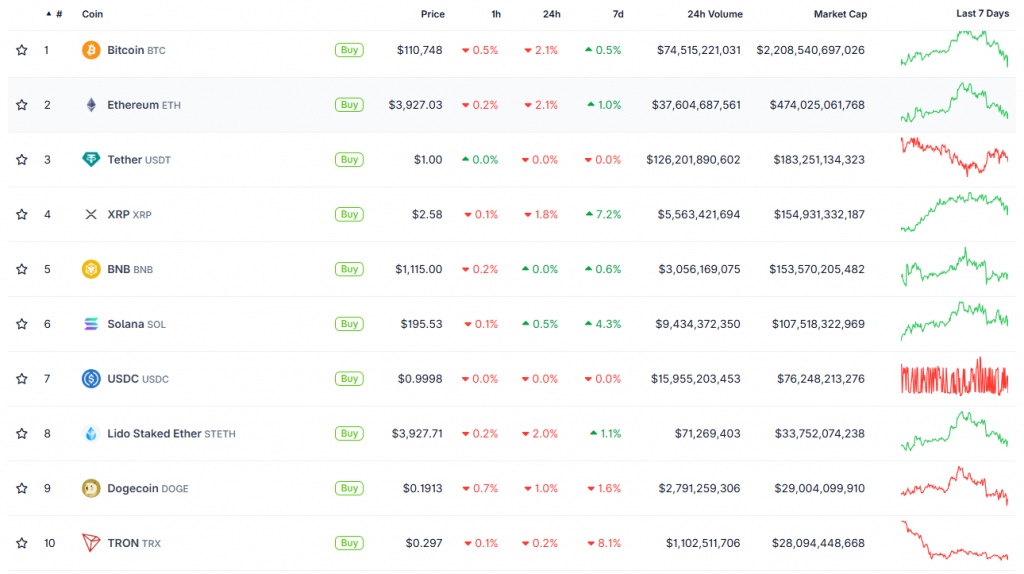Click the BNB yellow logo icon
Viewport: 1024px width, 574px height.
click(91, 269)
